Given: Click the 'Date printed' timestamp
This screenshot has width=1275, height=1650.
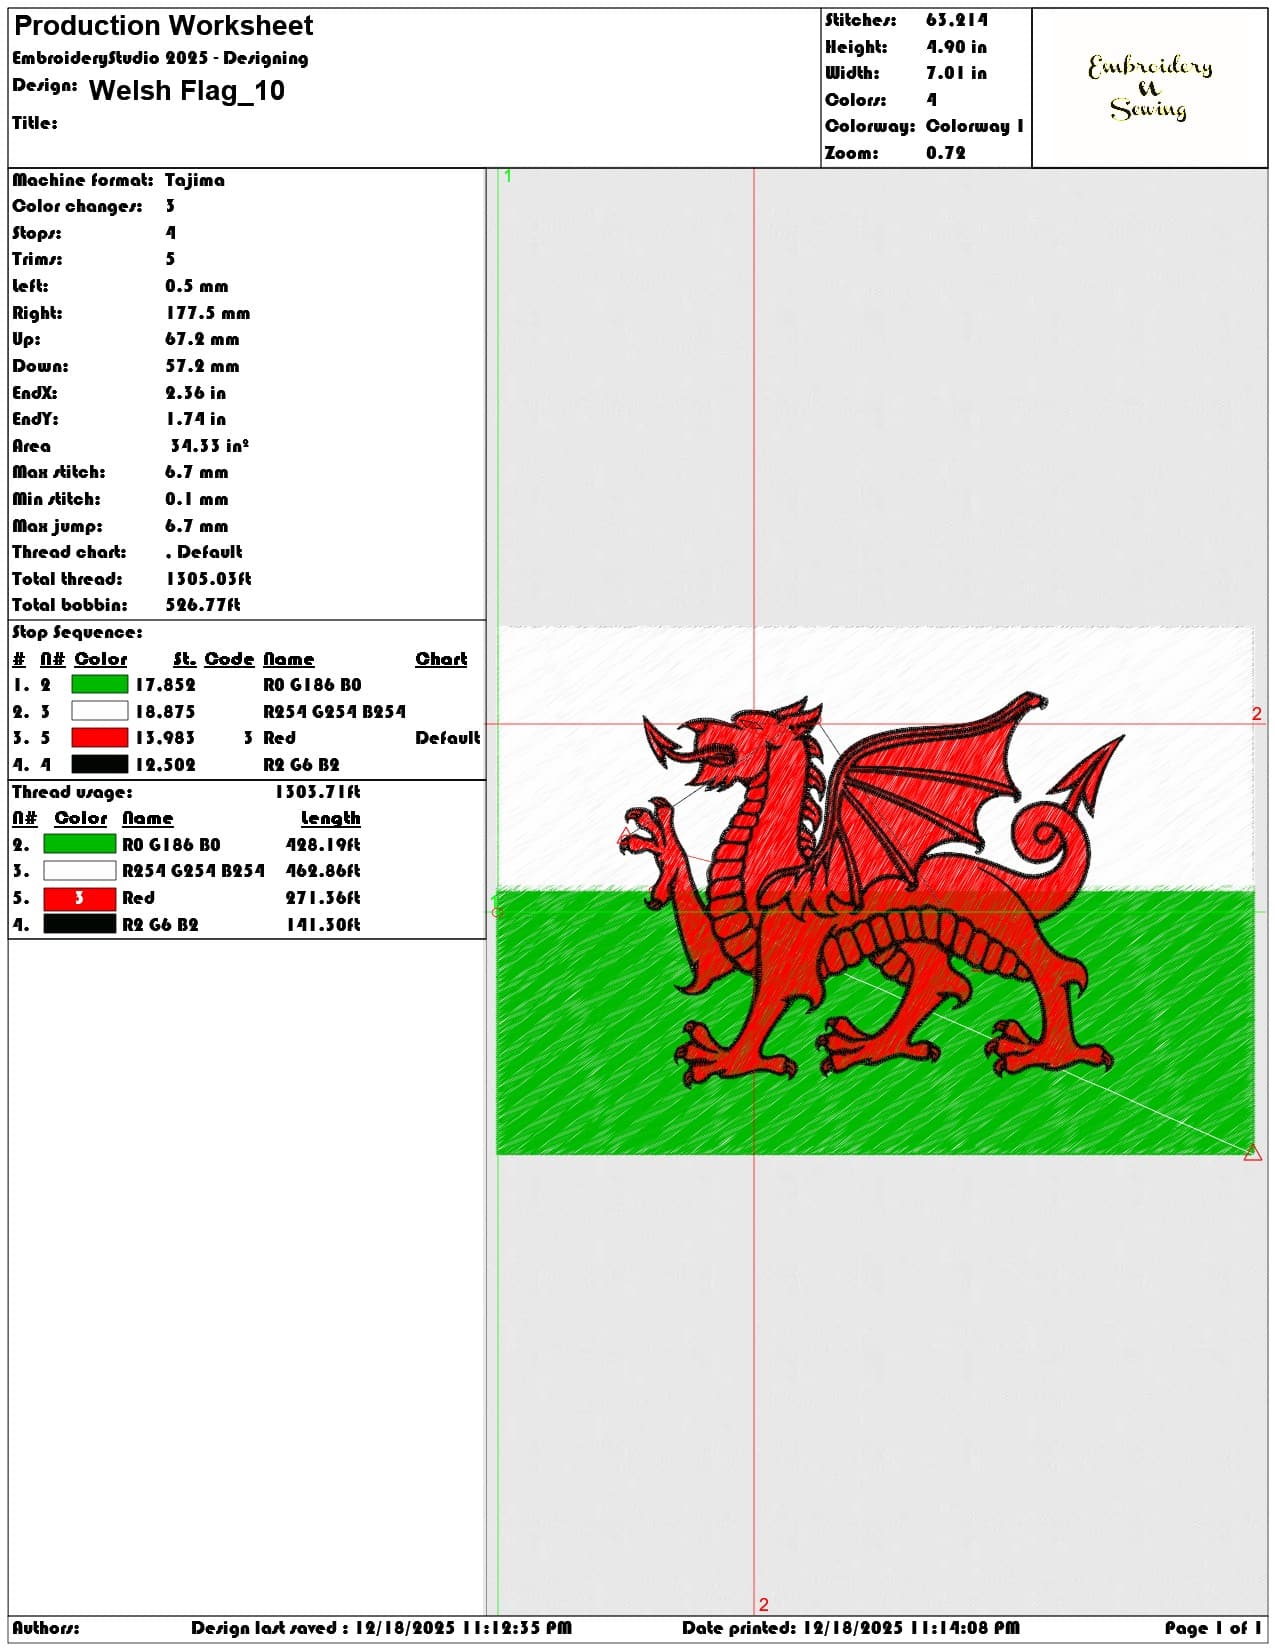Looking at the screenshot, I should tap(852, 1628).
